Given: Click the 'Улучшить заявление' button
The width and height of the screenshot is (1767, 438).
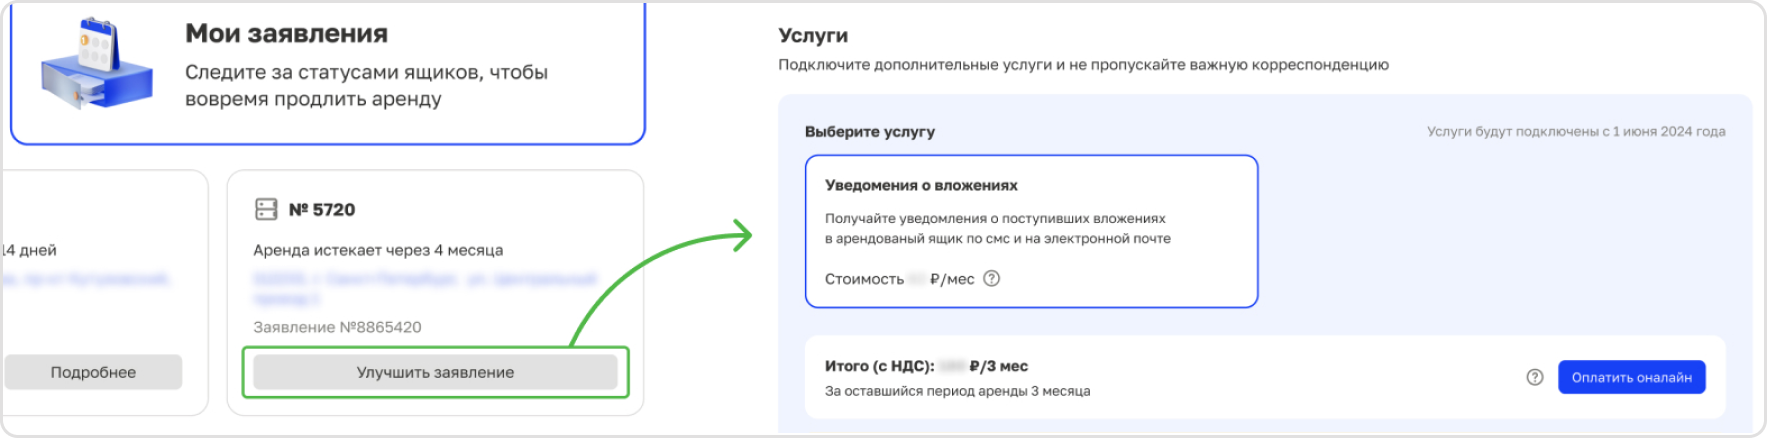Looking at the screenshot, I should (435, 372).
